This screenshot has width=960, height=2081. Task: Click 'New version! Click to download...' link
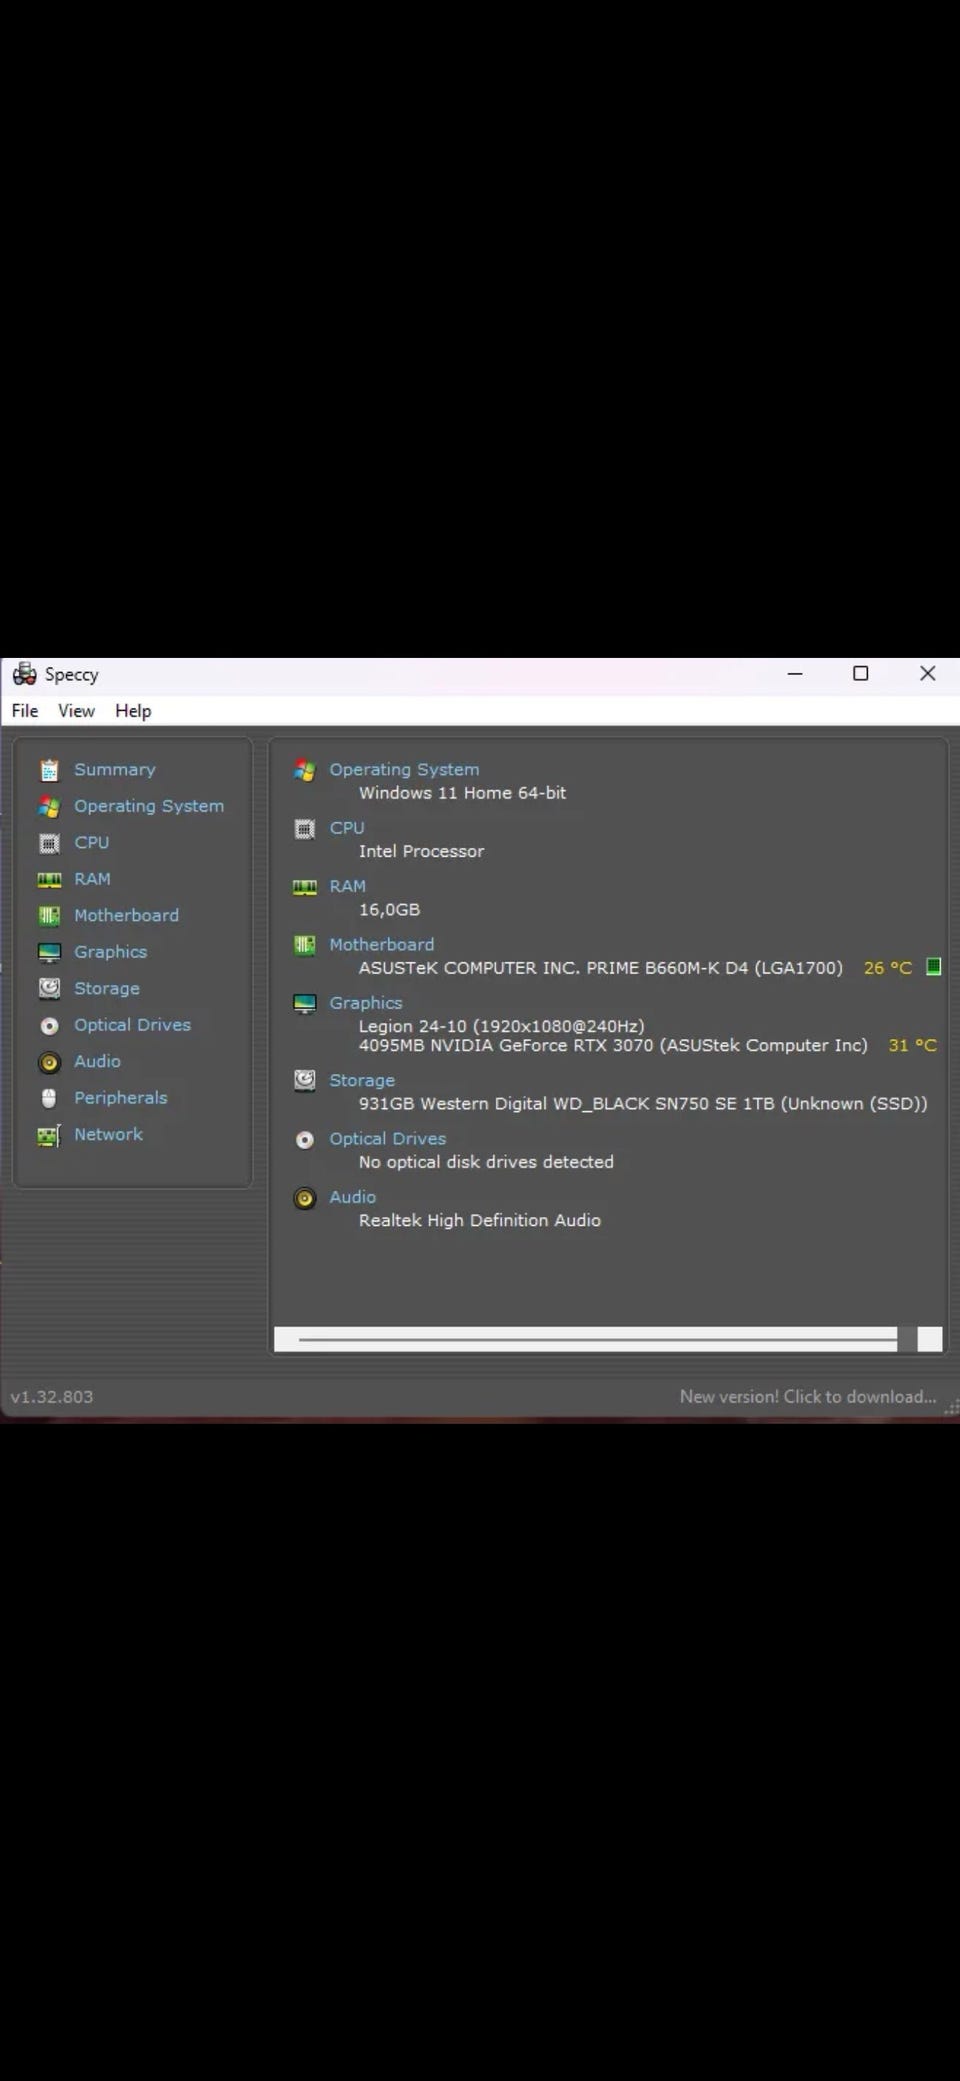pos(808,1397)
